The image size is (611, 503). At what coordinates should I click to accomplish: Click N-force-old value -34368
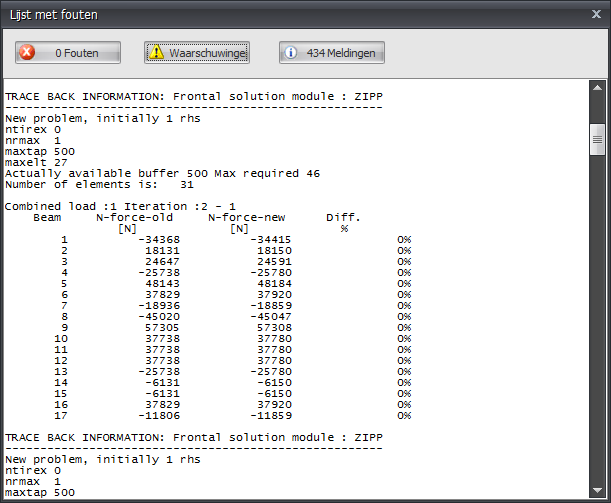(x=159, y=240)
